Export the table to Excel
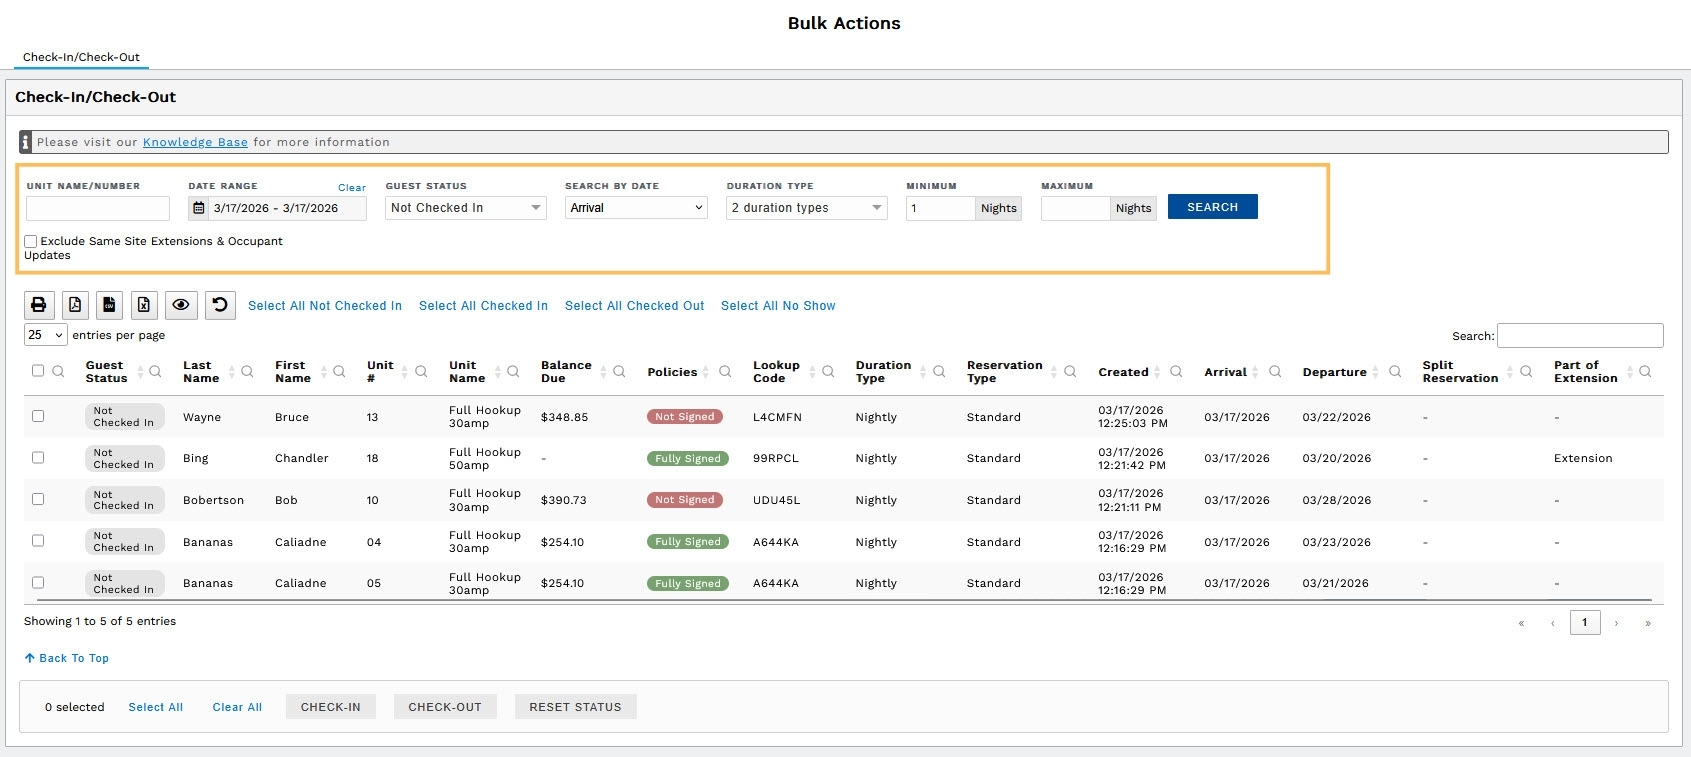The height and width of the screenshot is (757, 1691). 144,305
